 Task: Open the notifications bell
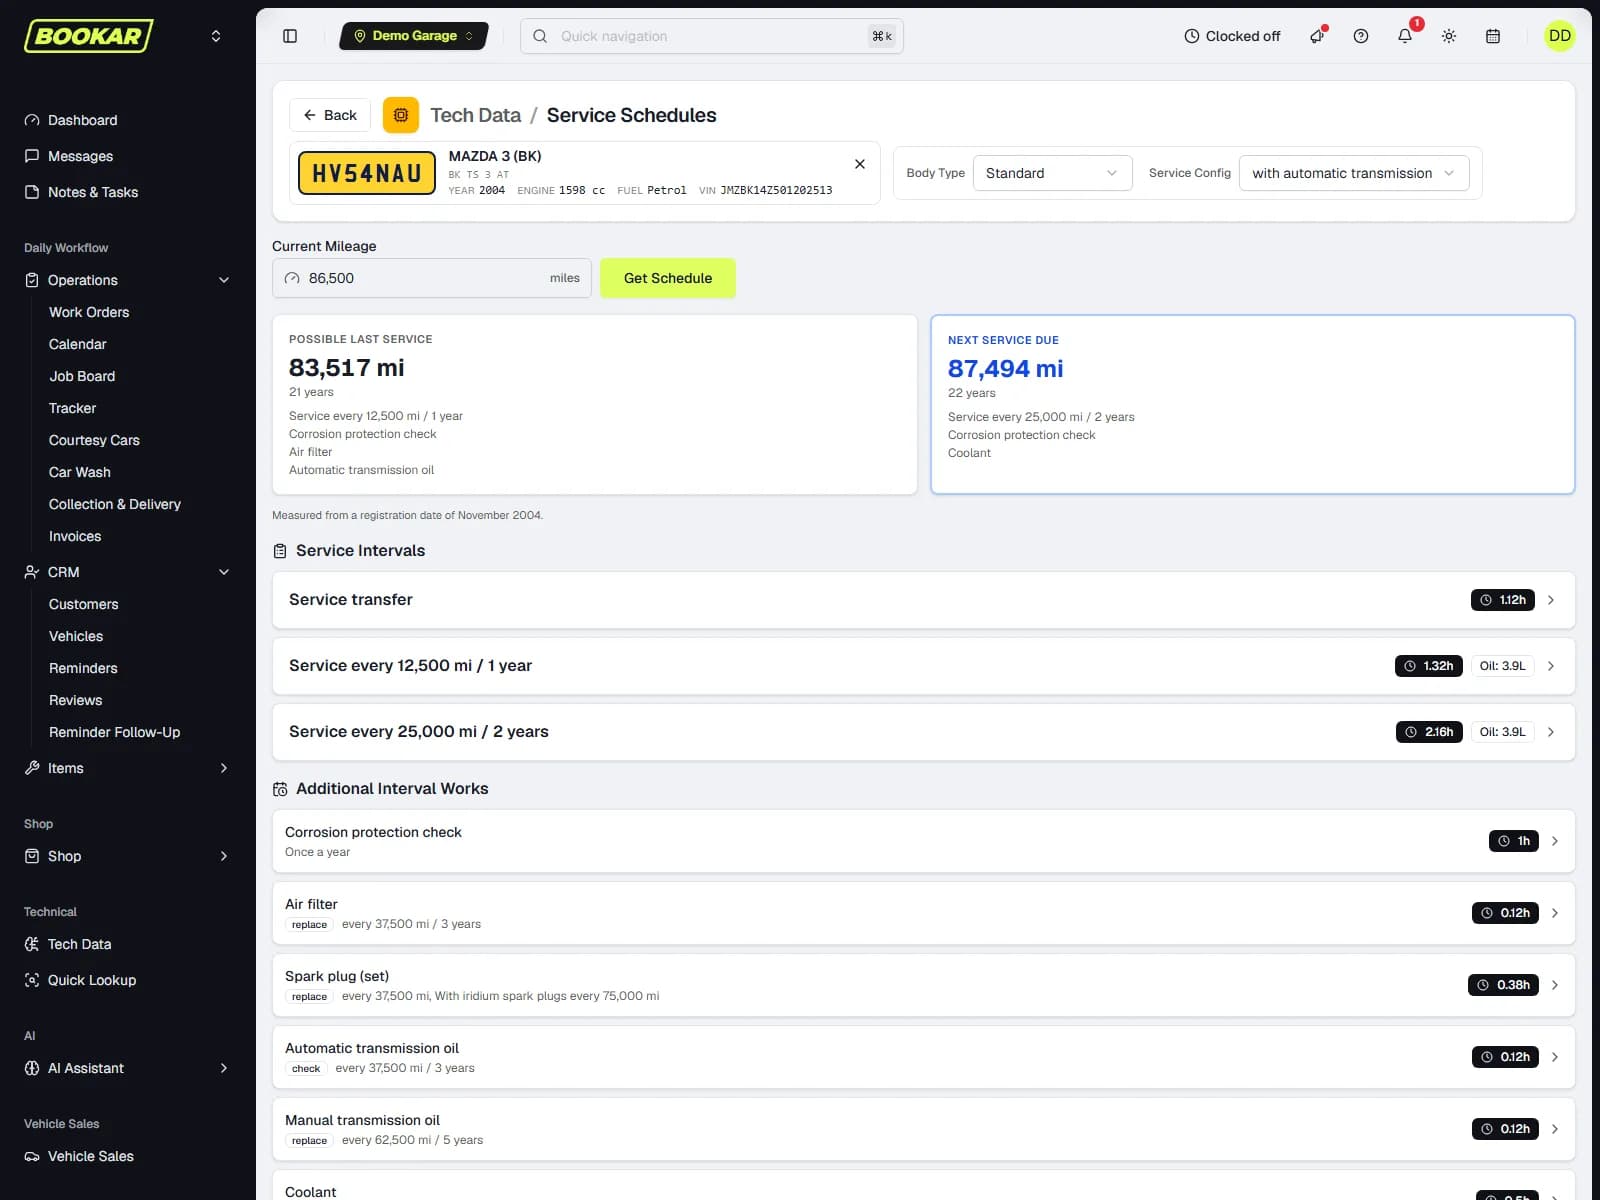[x=1405, y=36]
